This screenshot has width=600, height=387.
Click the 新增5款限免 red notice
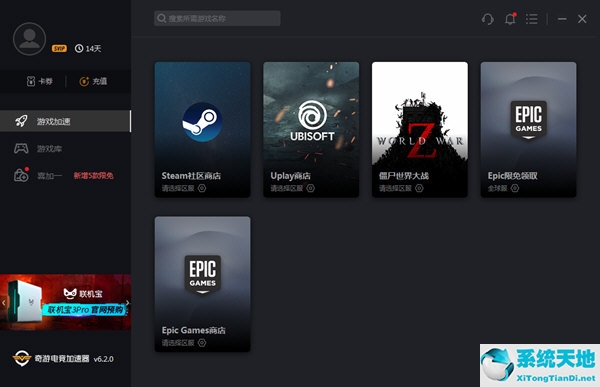coord(93,176)
